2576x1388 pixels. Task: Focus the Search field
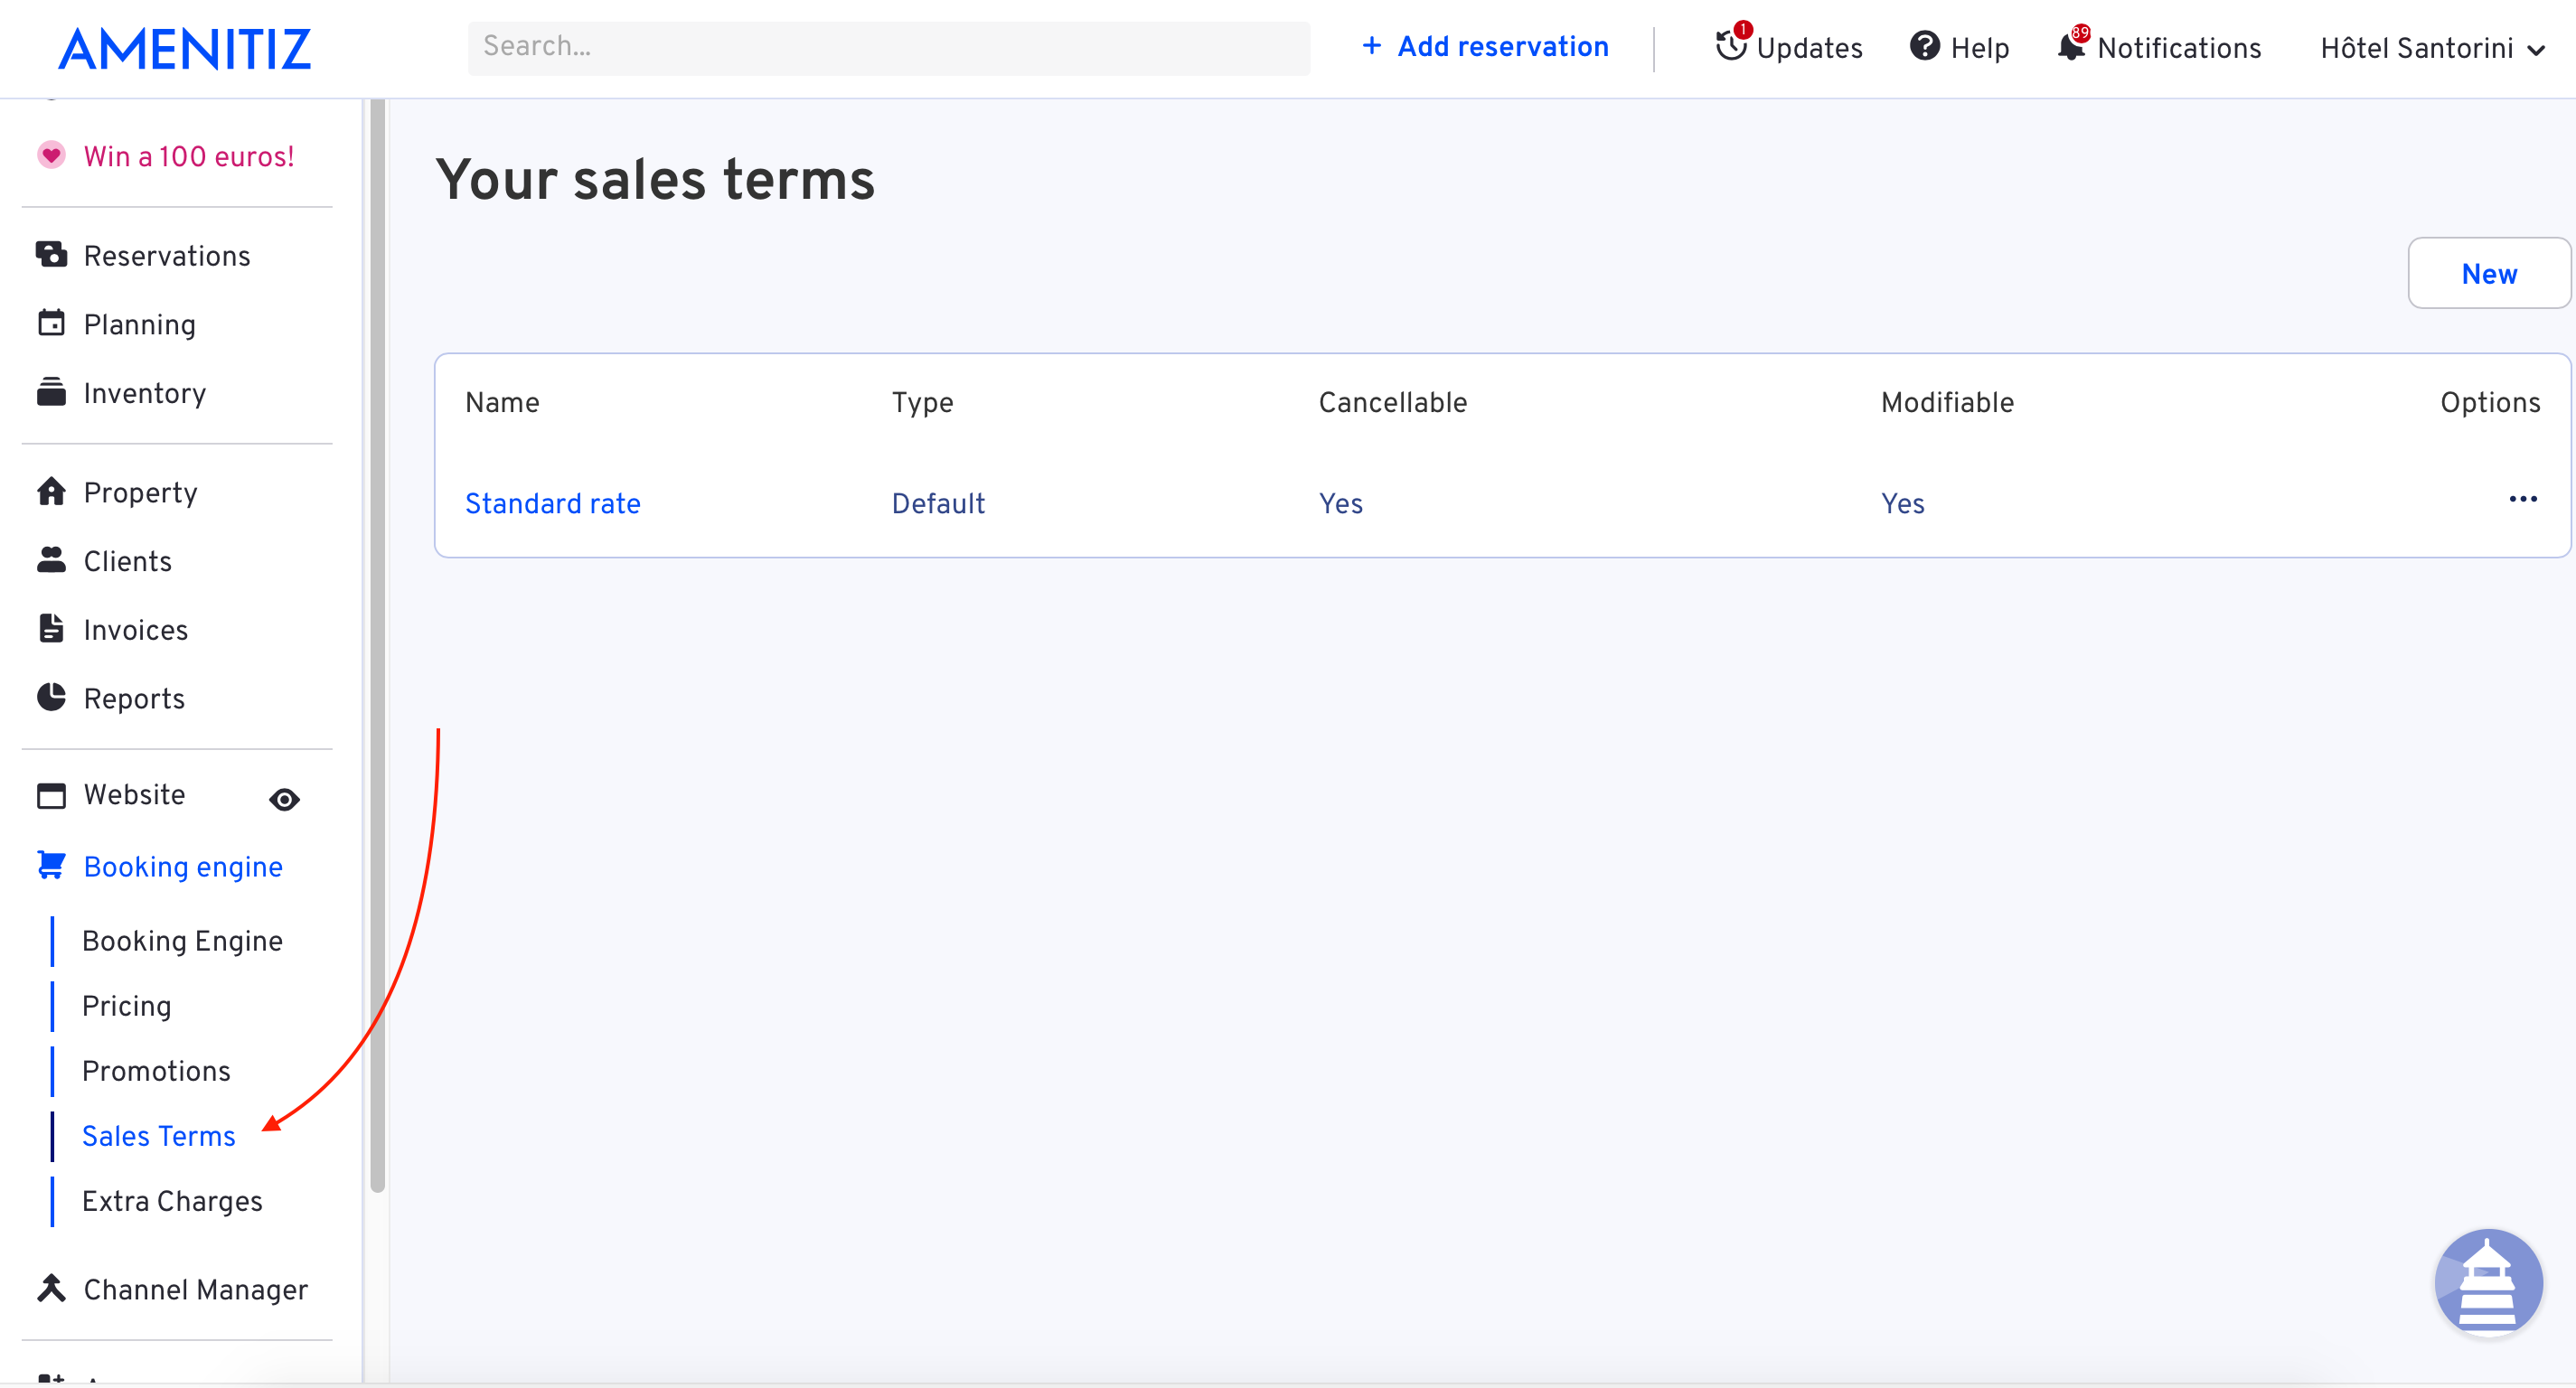tap(889, 48)
